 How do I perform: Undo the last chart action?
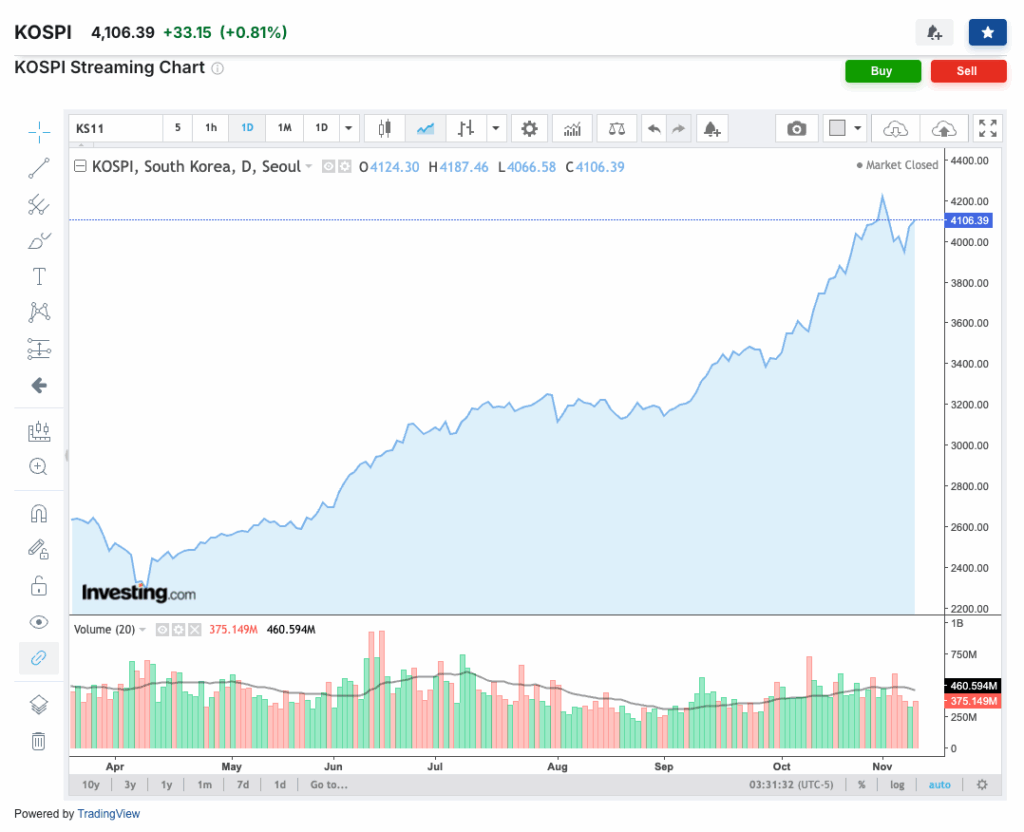point(655,128)
